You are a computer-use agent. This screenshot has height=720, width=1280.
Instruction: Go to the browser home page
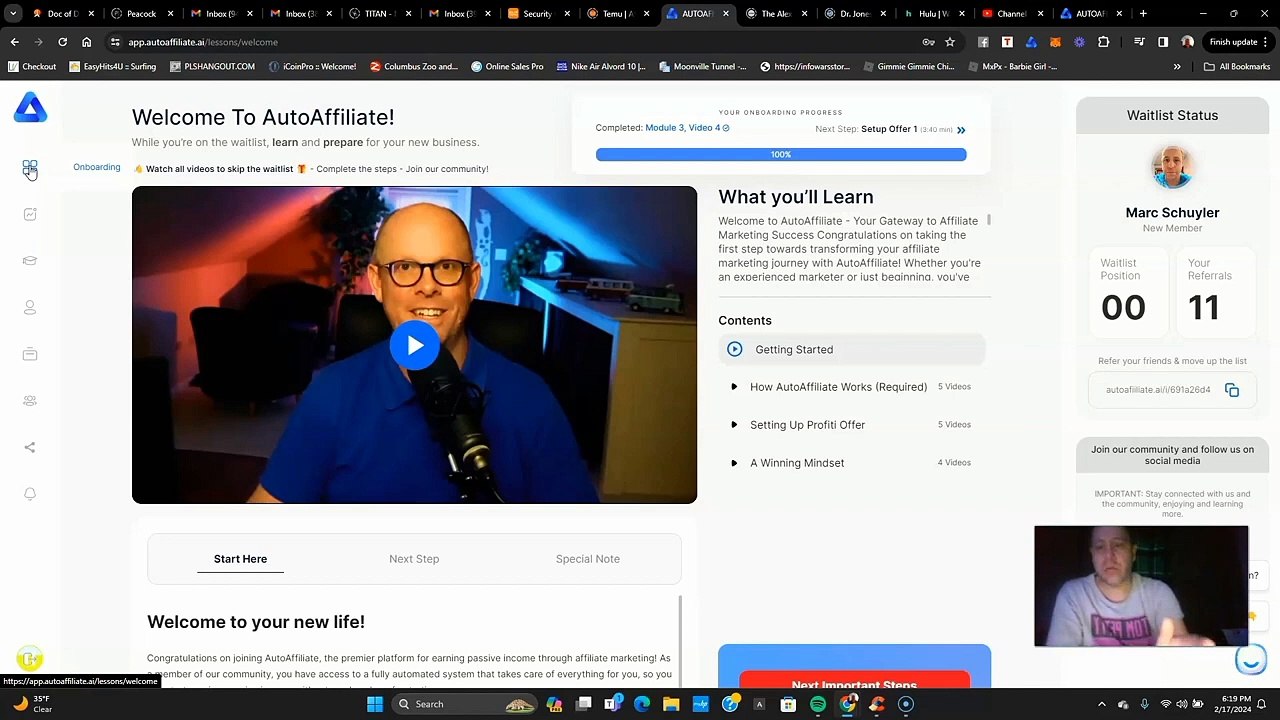pyautogui.click(x=86, y=42)
